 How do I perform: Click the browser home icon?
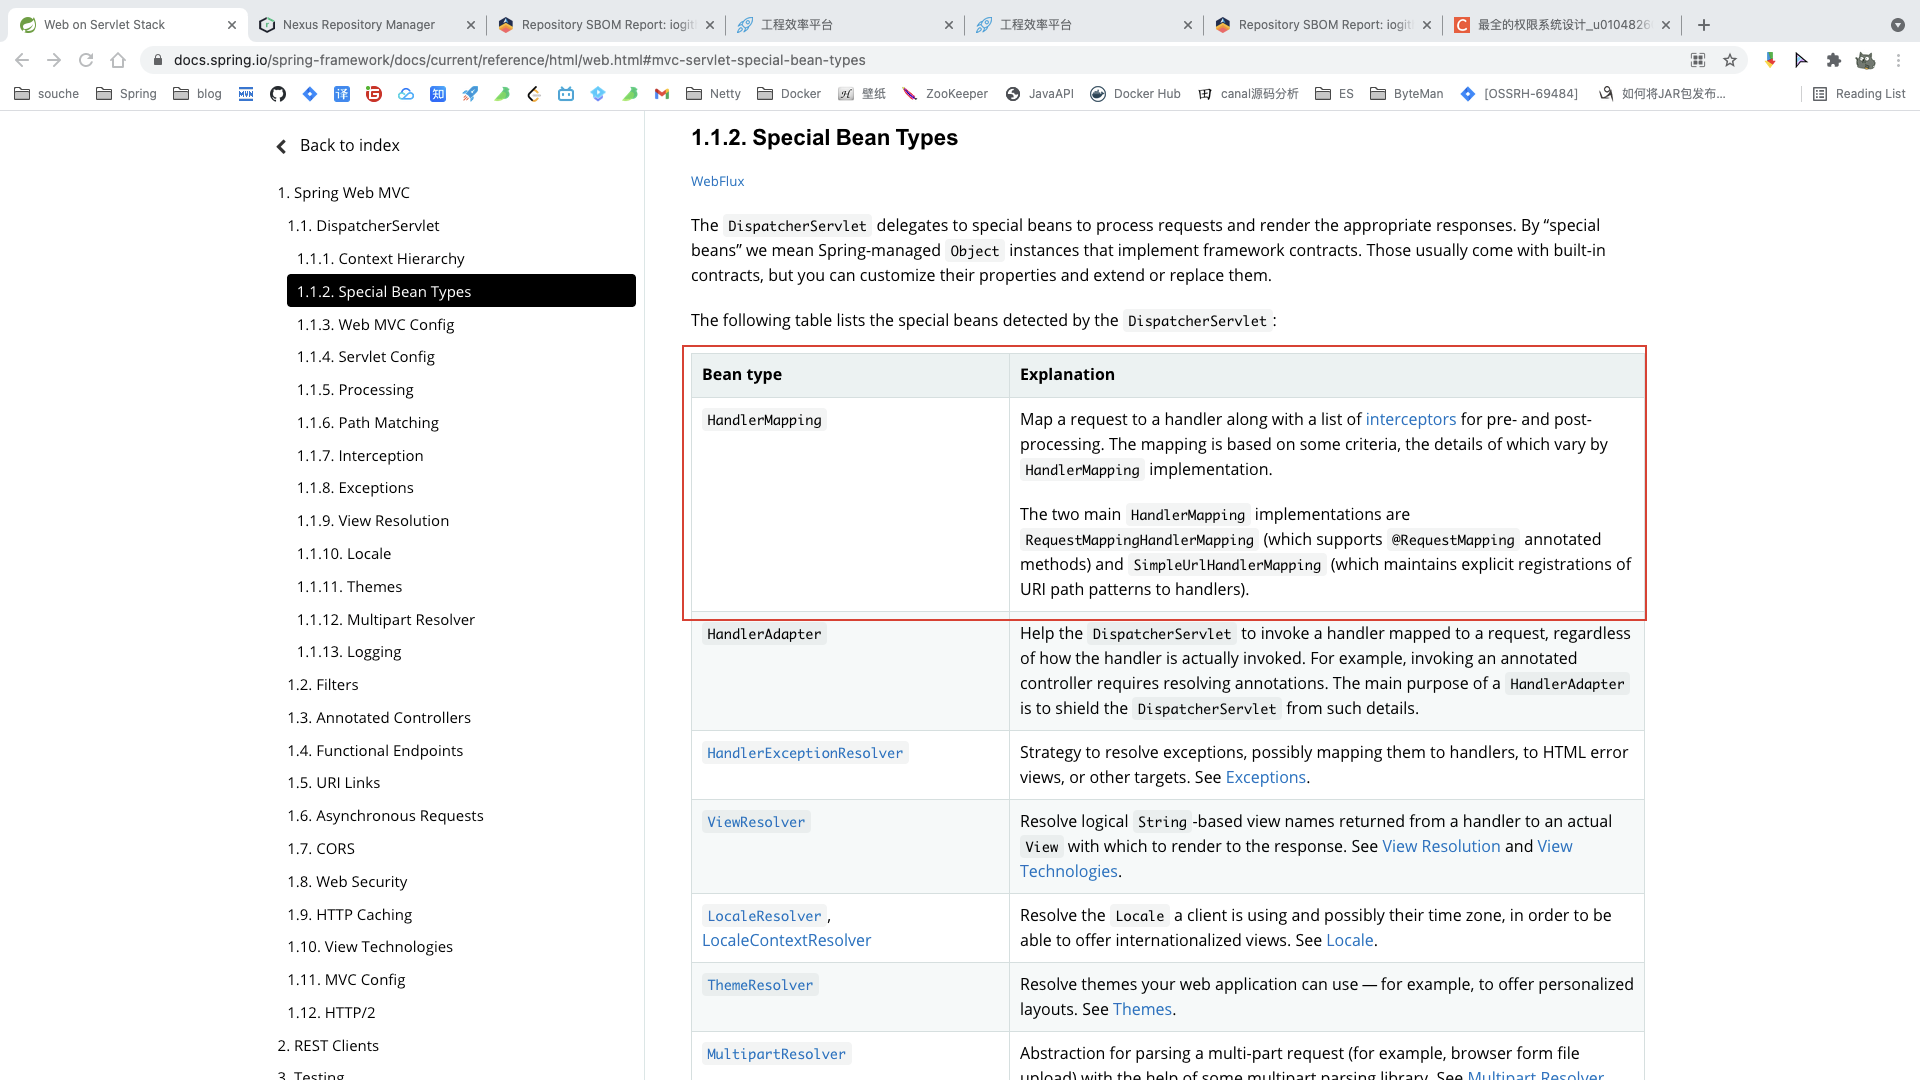[x=118, y=60]
